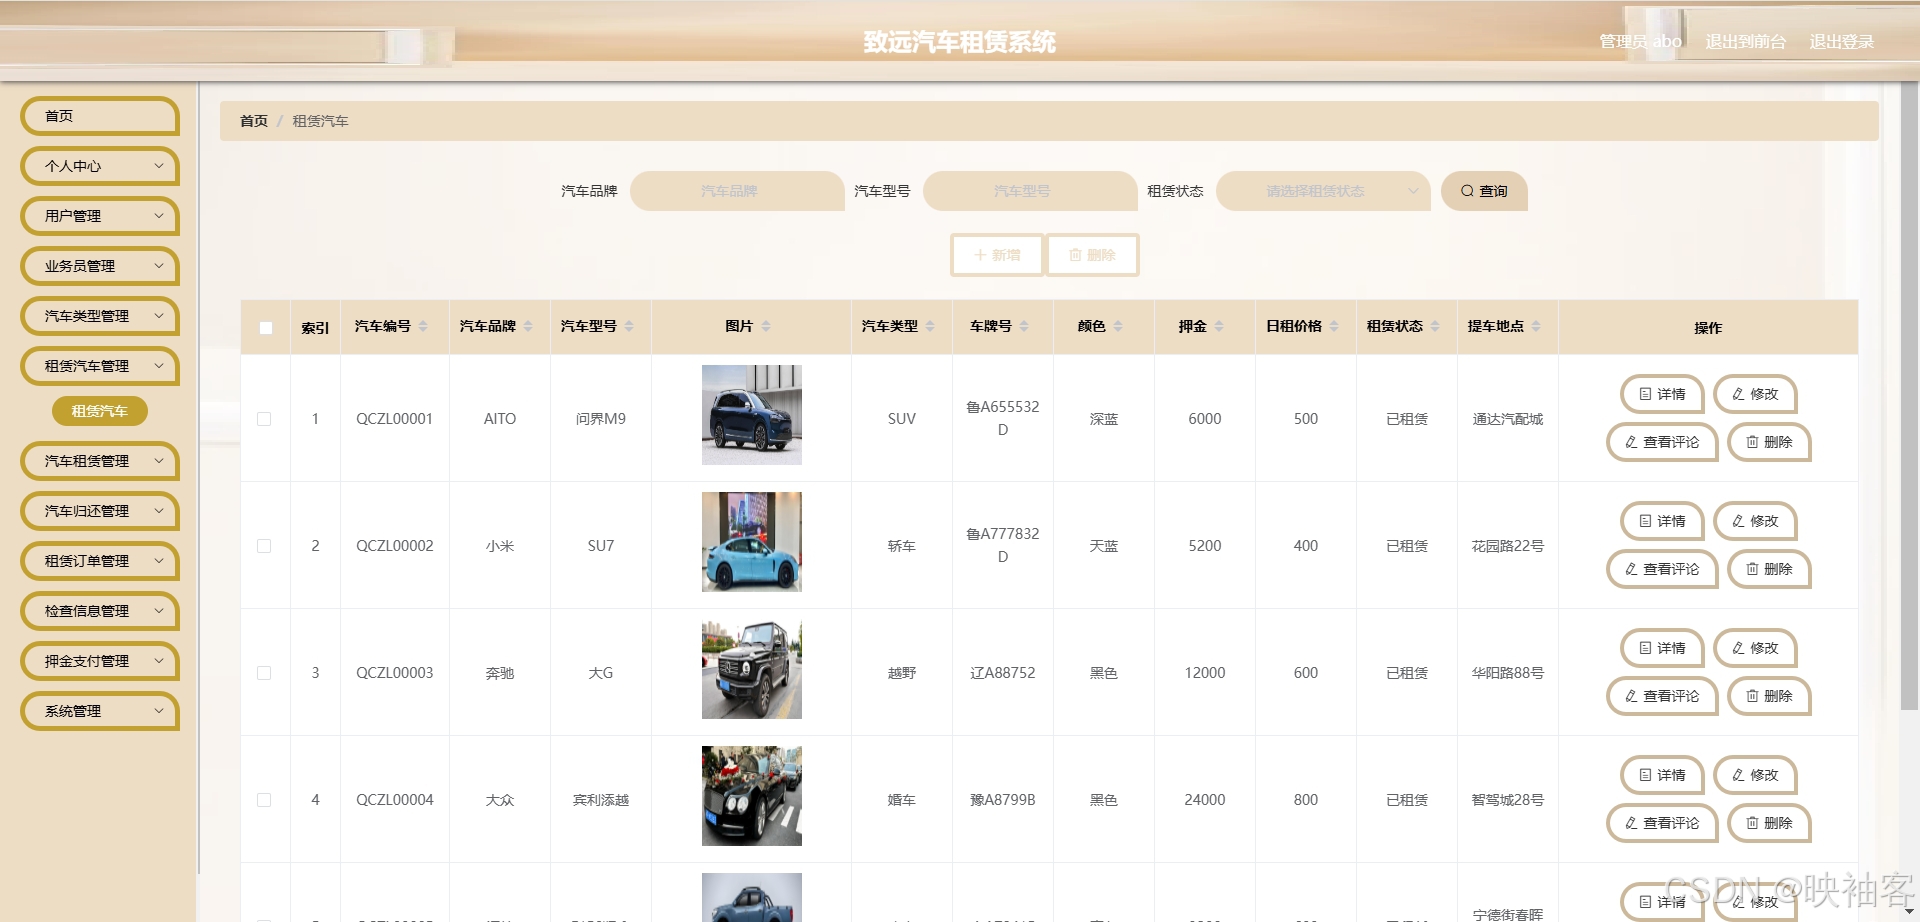Click 退出登录 link

click(1841, 41)
